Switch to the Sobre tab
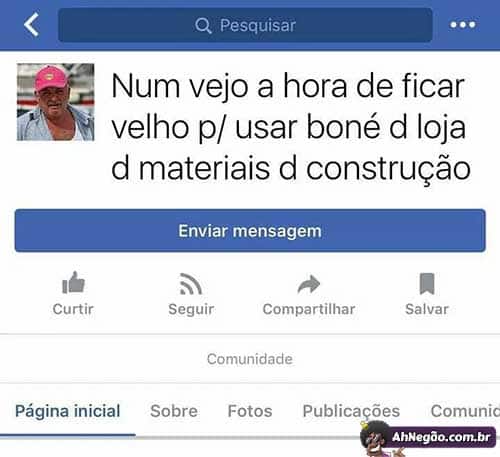 click(174, 411)
